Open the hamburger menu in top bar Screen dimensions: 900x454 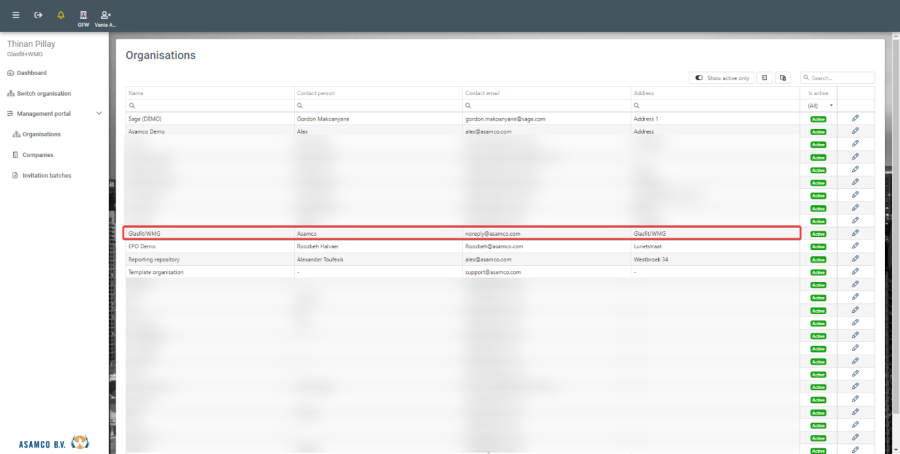16,15
